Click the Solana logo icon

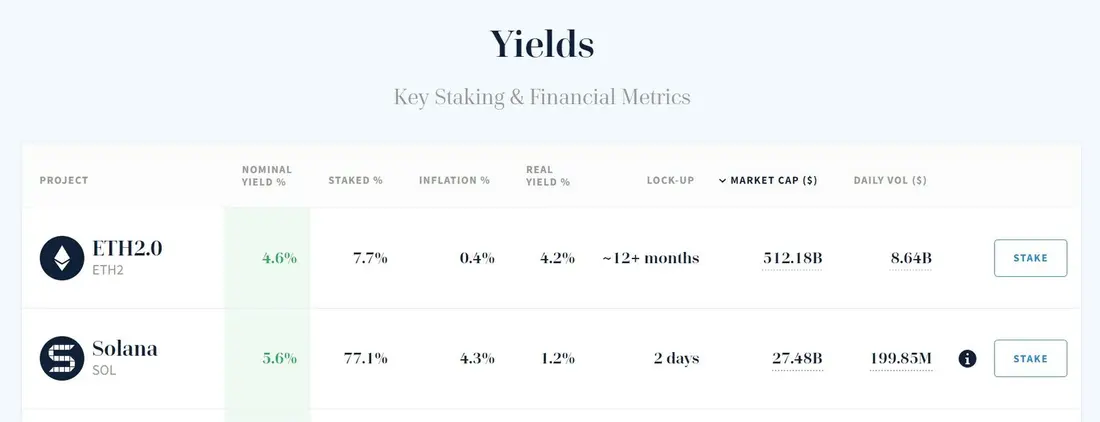pyautogui.click(x=62, y=358)
